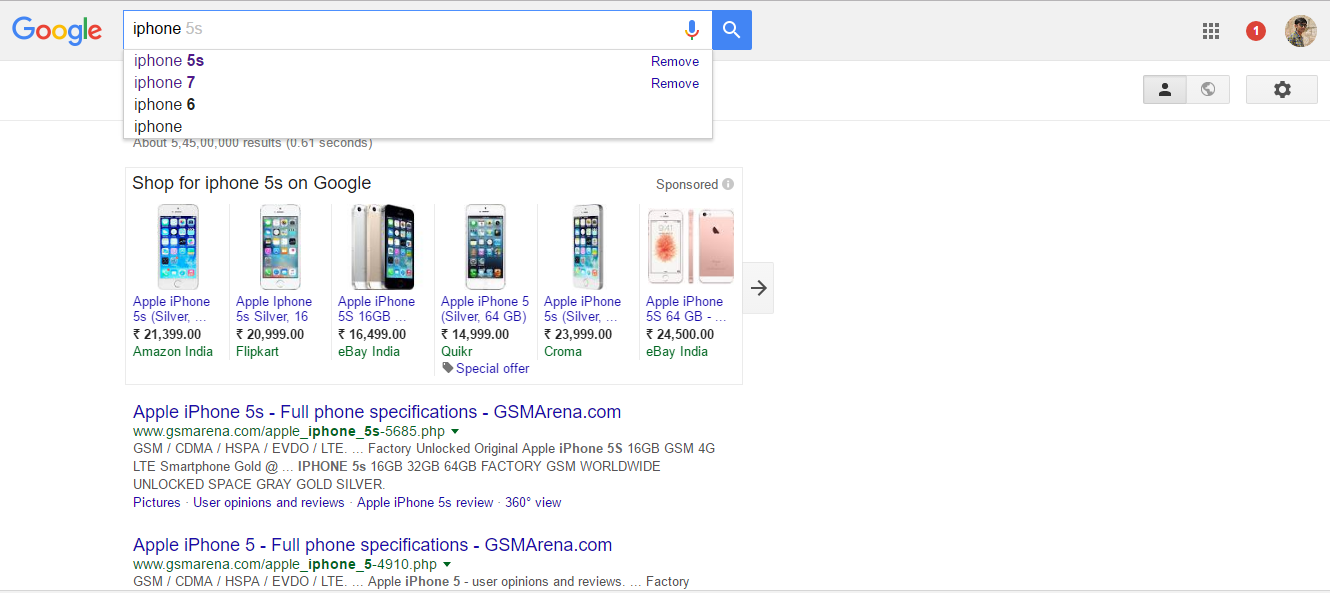The width and height of the screenshot is (1330, 596).
Task: Open "Apple iPhone 5S 64 GB" listing link
Action: 686,309
